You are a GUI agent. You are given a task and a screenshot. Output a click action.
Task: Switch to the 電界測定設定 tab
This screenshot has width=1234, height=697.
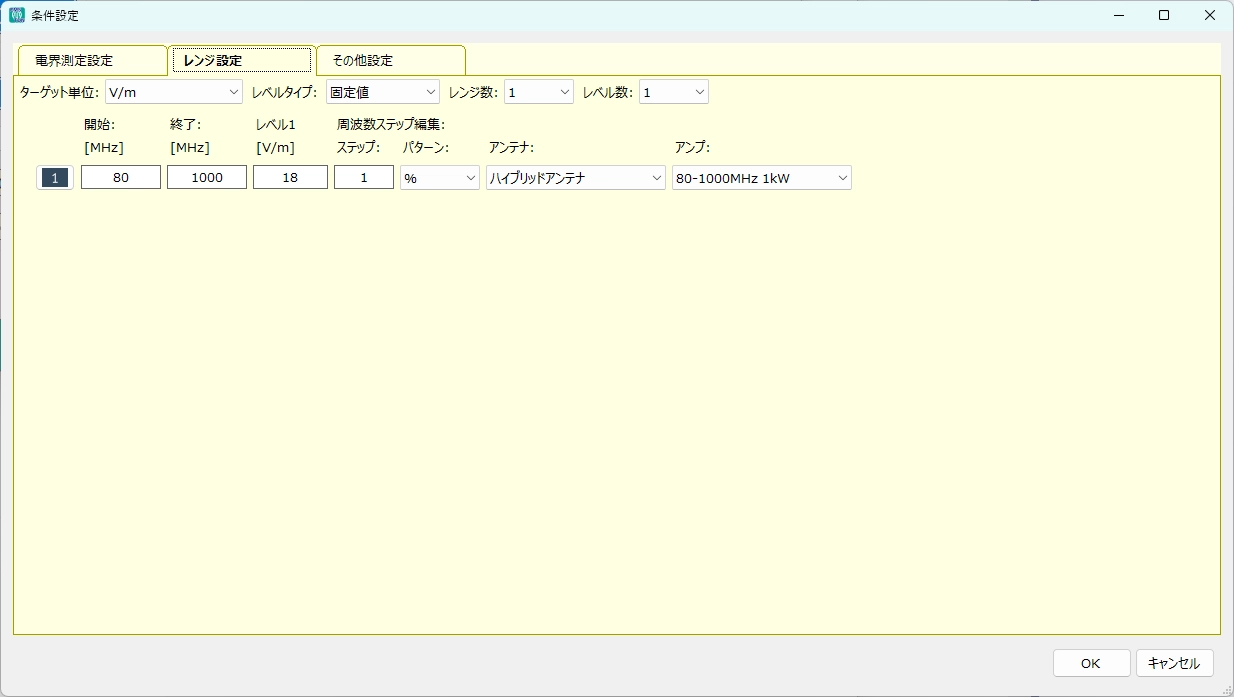(x=91, y=60)
